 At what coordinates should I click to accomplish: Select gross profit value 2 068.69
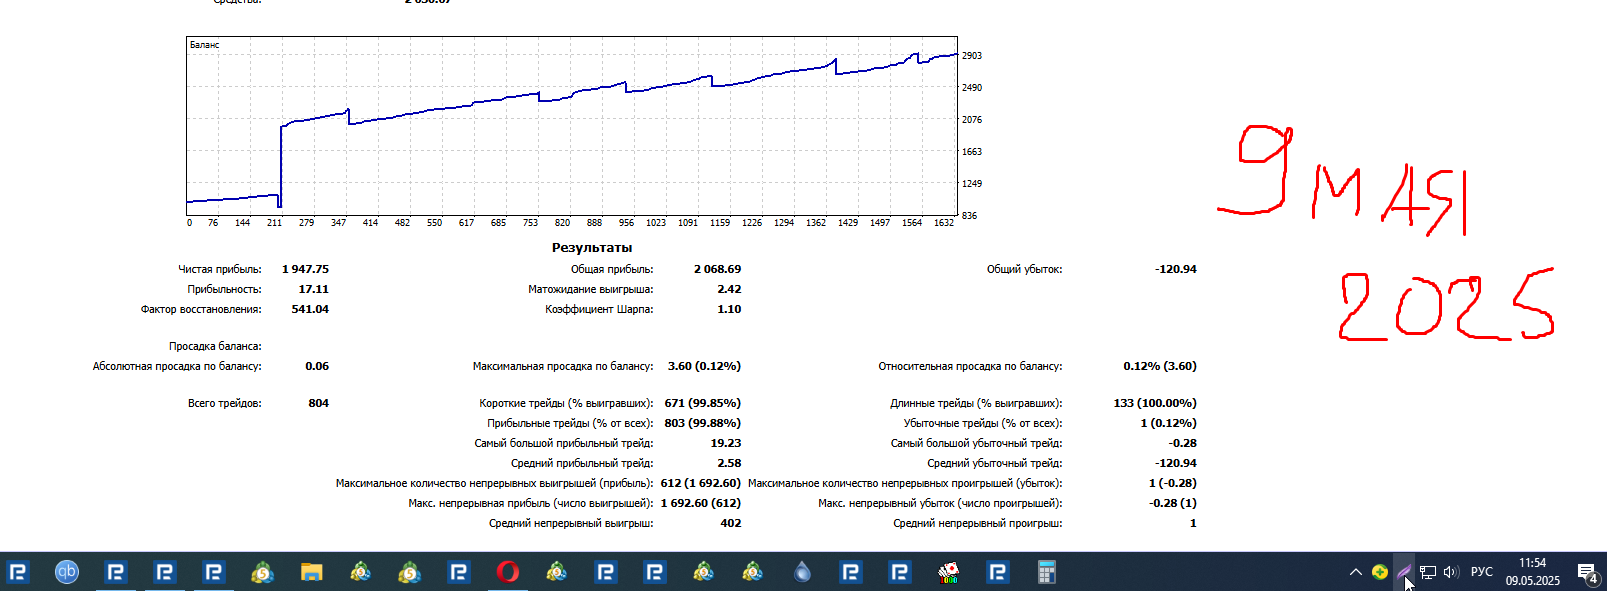(718, 269)
